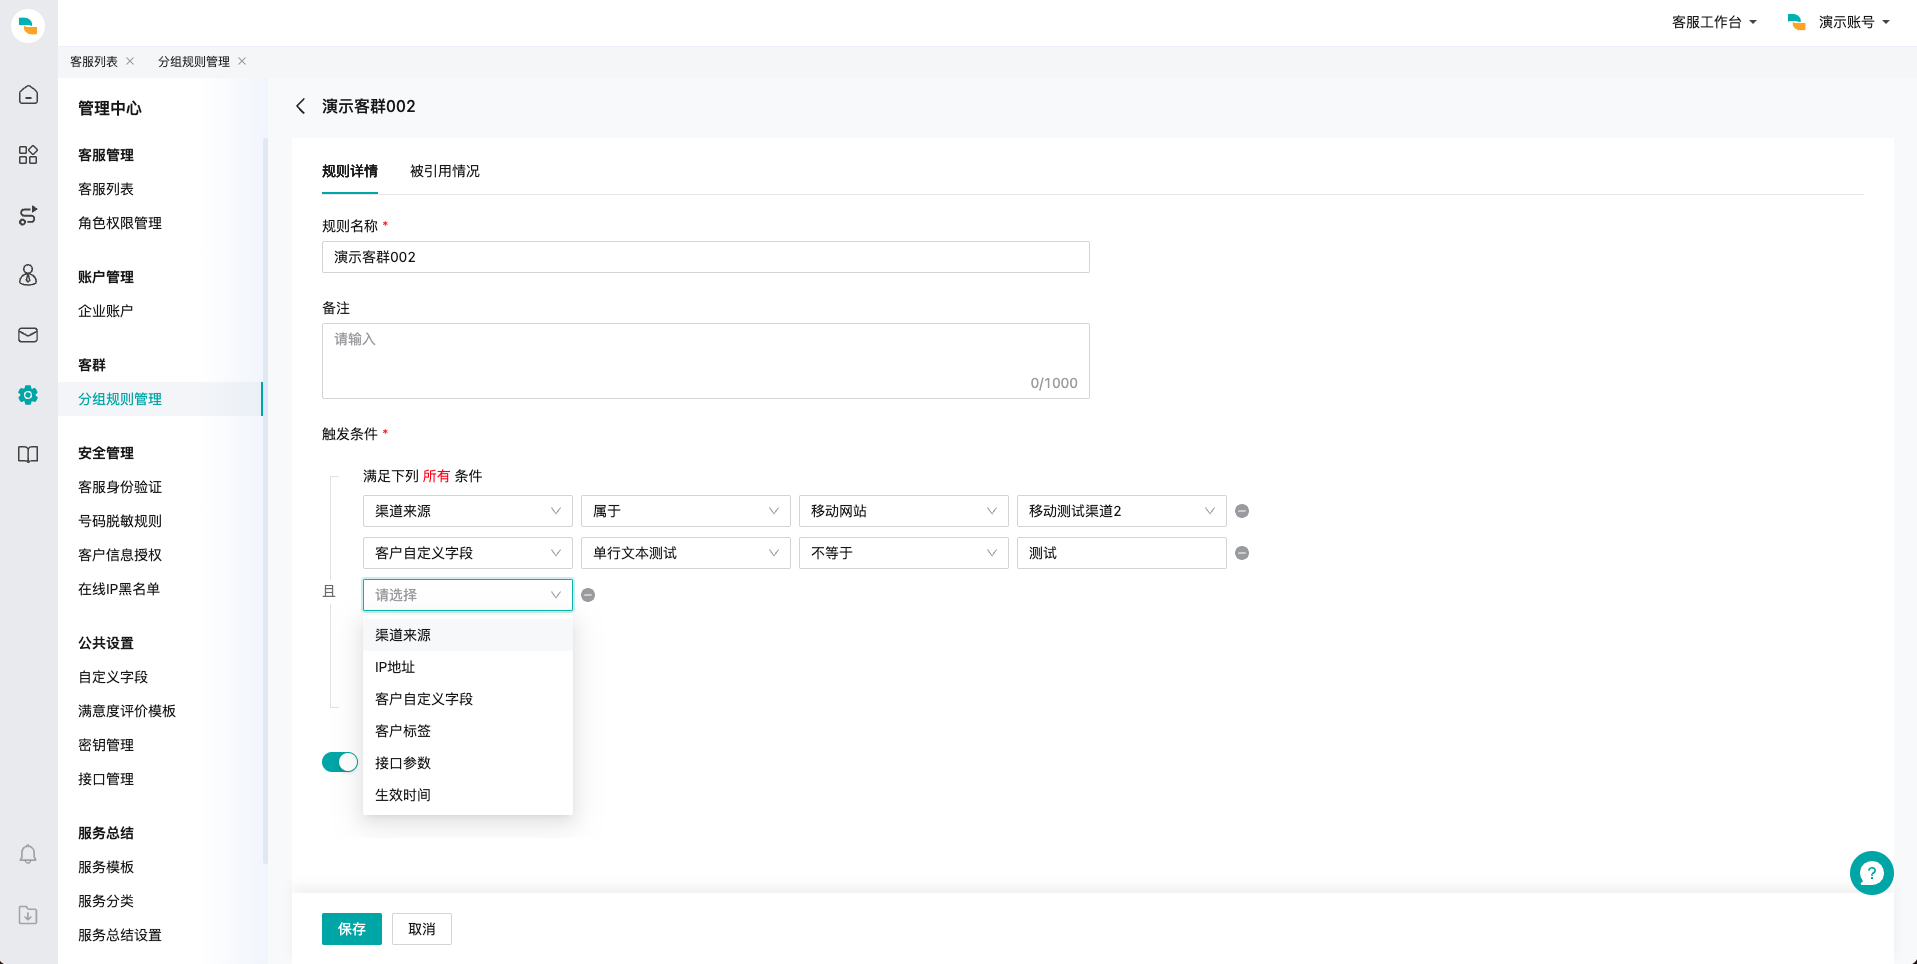
Task: Open the download export icon in left rail
Action: coord(28,914)
